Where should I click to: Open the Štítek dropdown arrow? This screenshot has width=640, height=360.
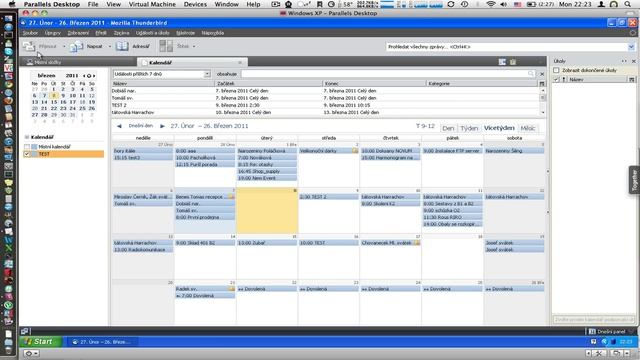point(194,47)
